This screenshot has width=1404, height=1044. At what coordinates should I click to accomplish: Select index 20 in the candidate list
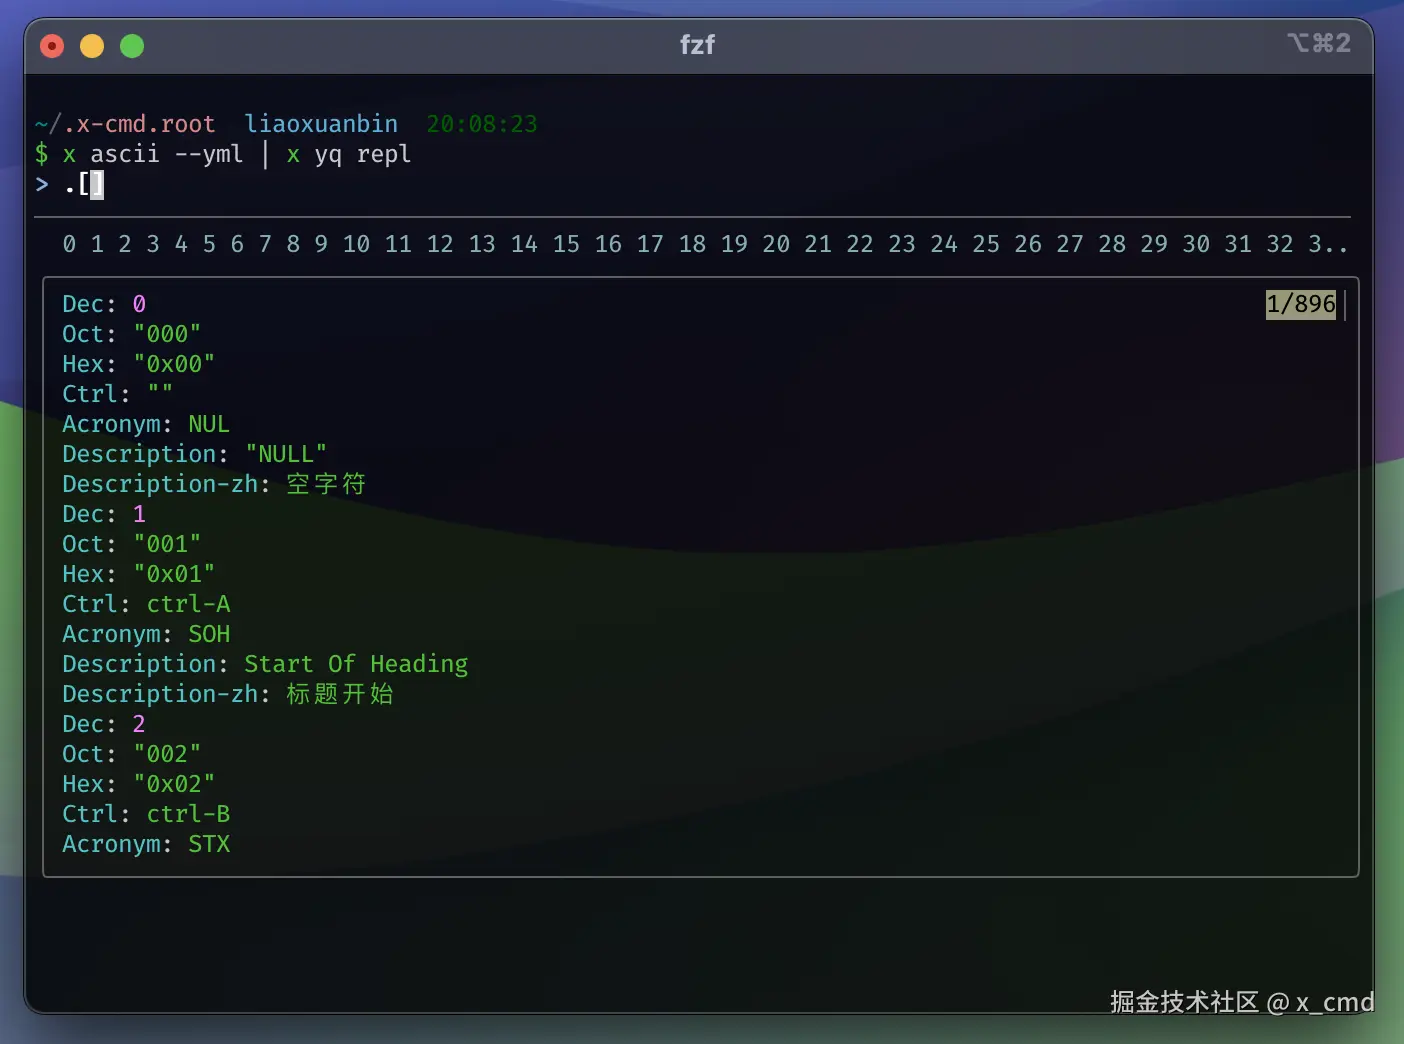[776, 244]
